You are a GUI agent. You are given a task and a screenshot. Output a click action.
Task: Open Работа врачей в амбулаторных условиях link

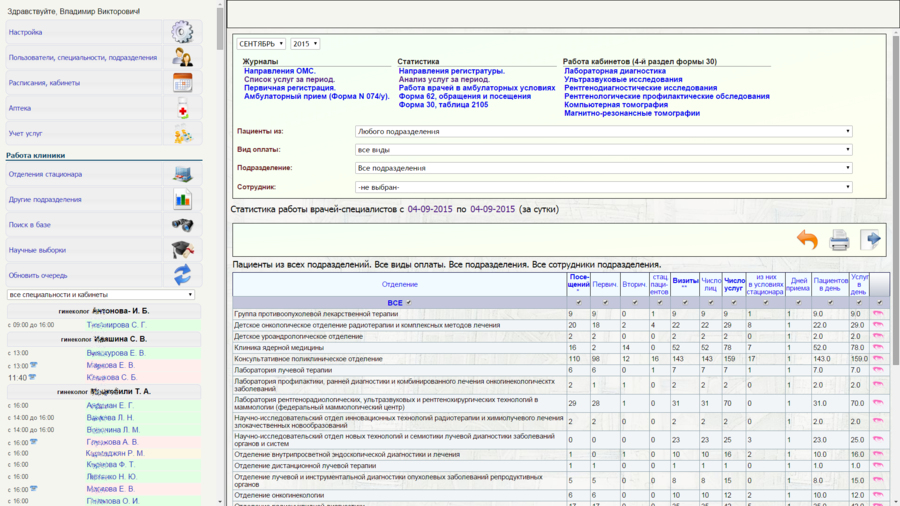[x=477, y=88]
